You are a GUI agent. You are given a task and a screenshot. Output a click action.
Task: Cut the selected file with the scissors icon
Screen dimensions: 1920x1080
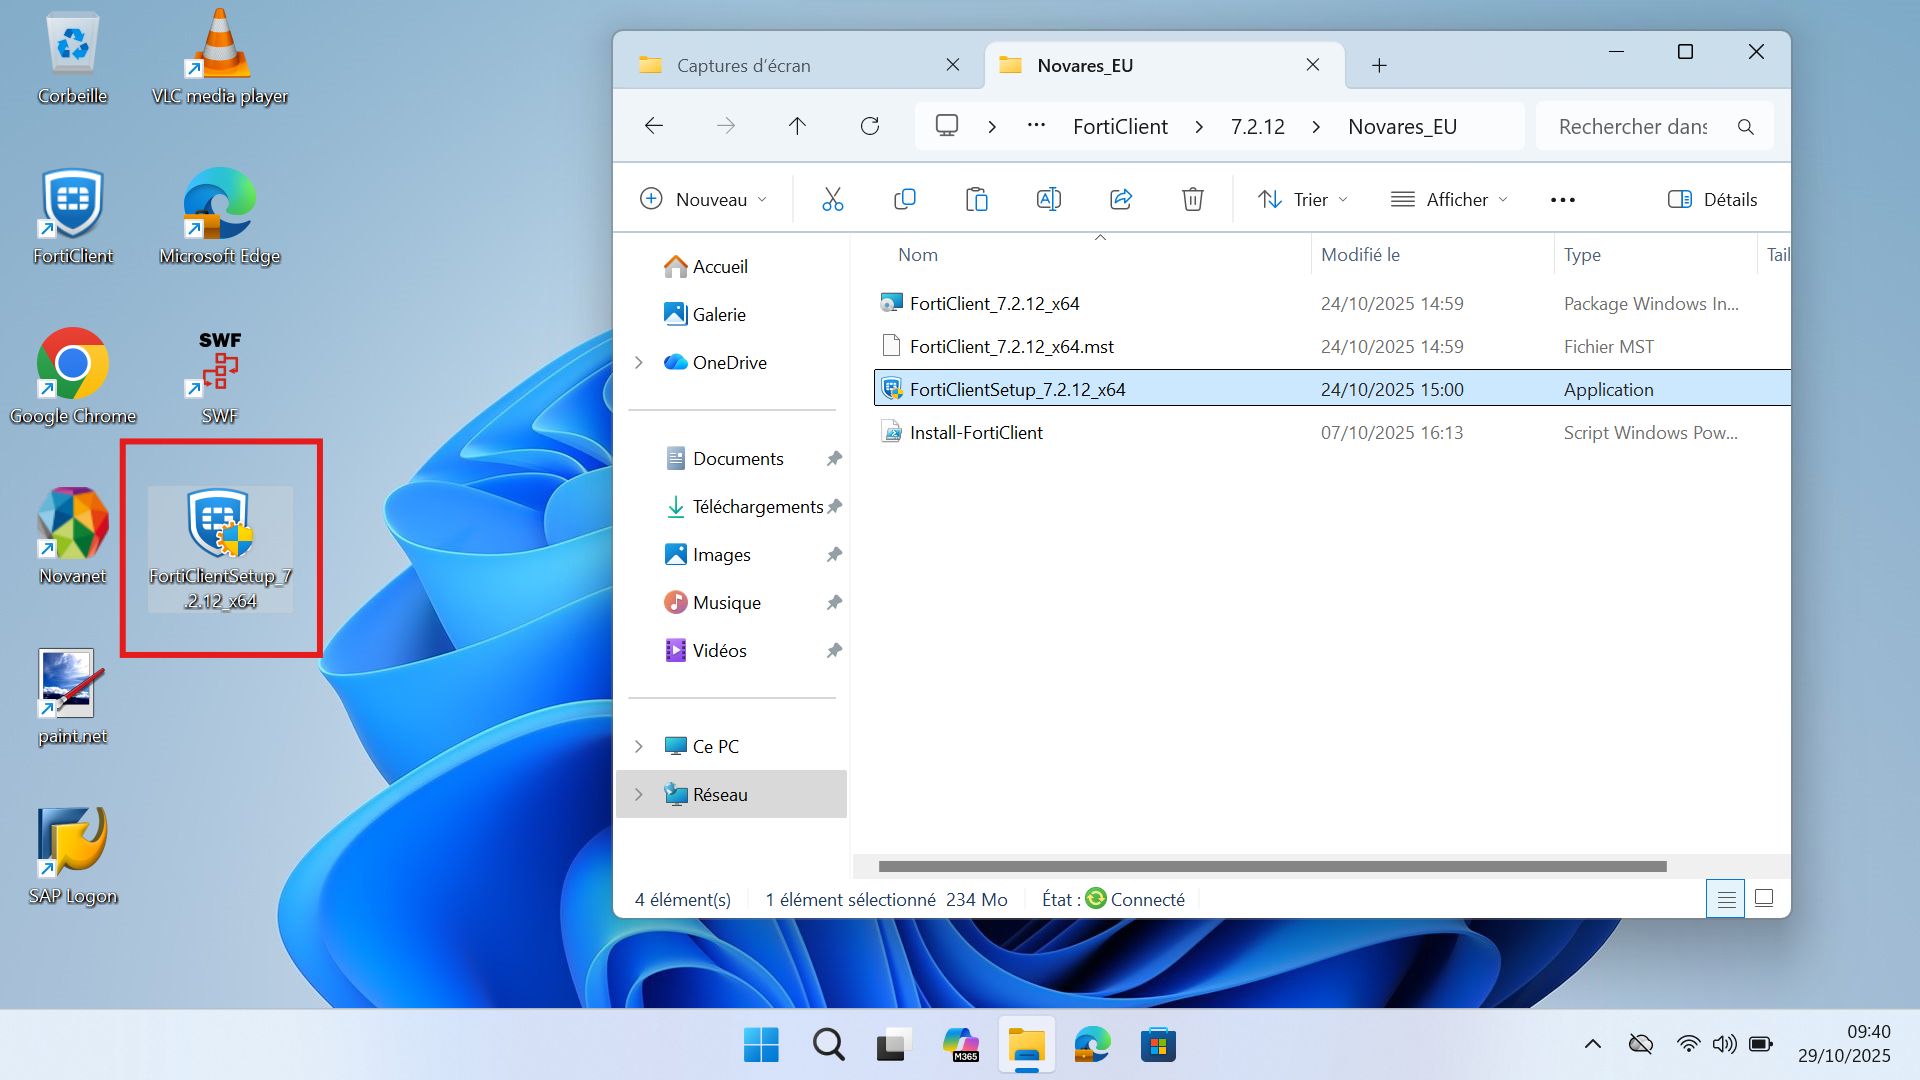click(833, 199)
